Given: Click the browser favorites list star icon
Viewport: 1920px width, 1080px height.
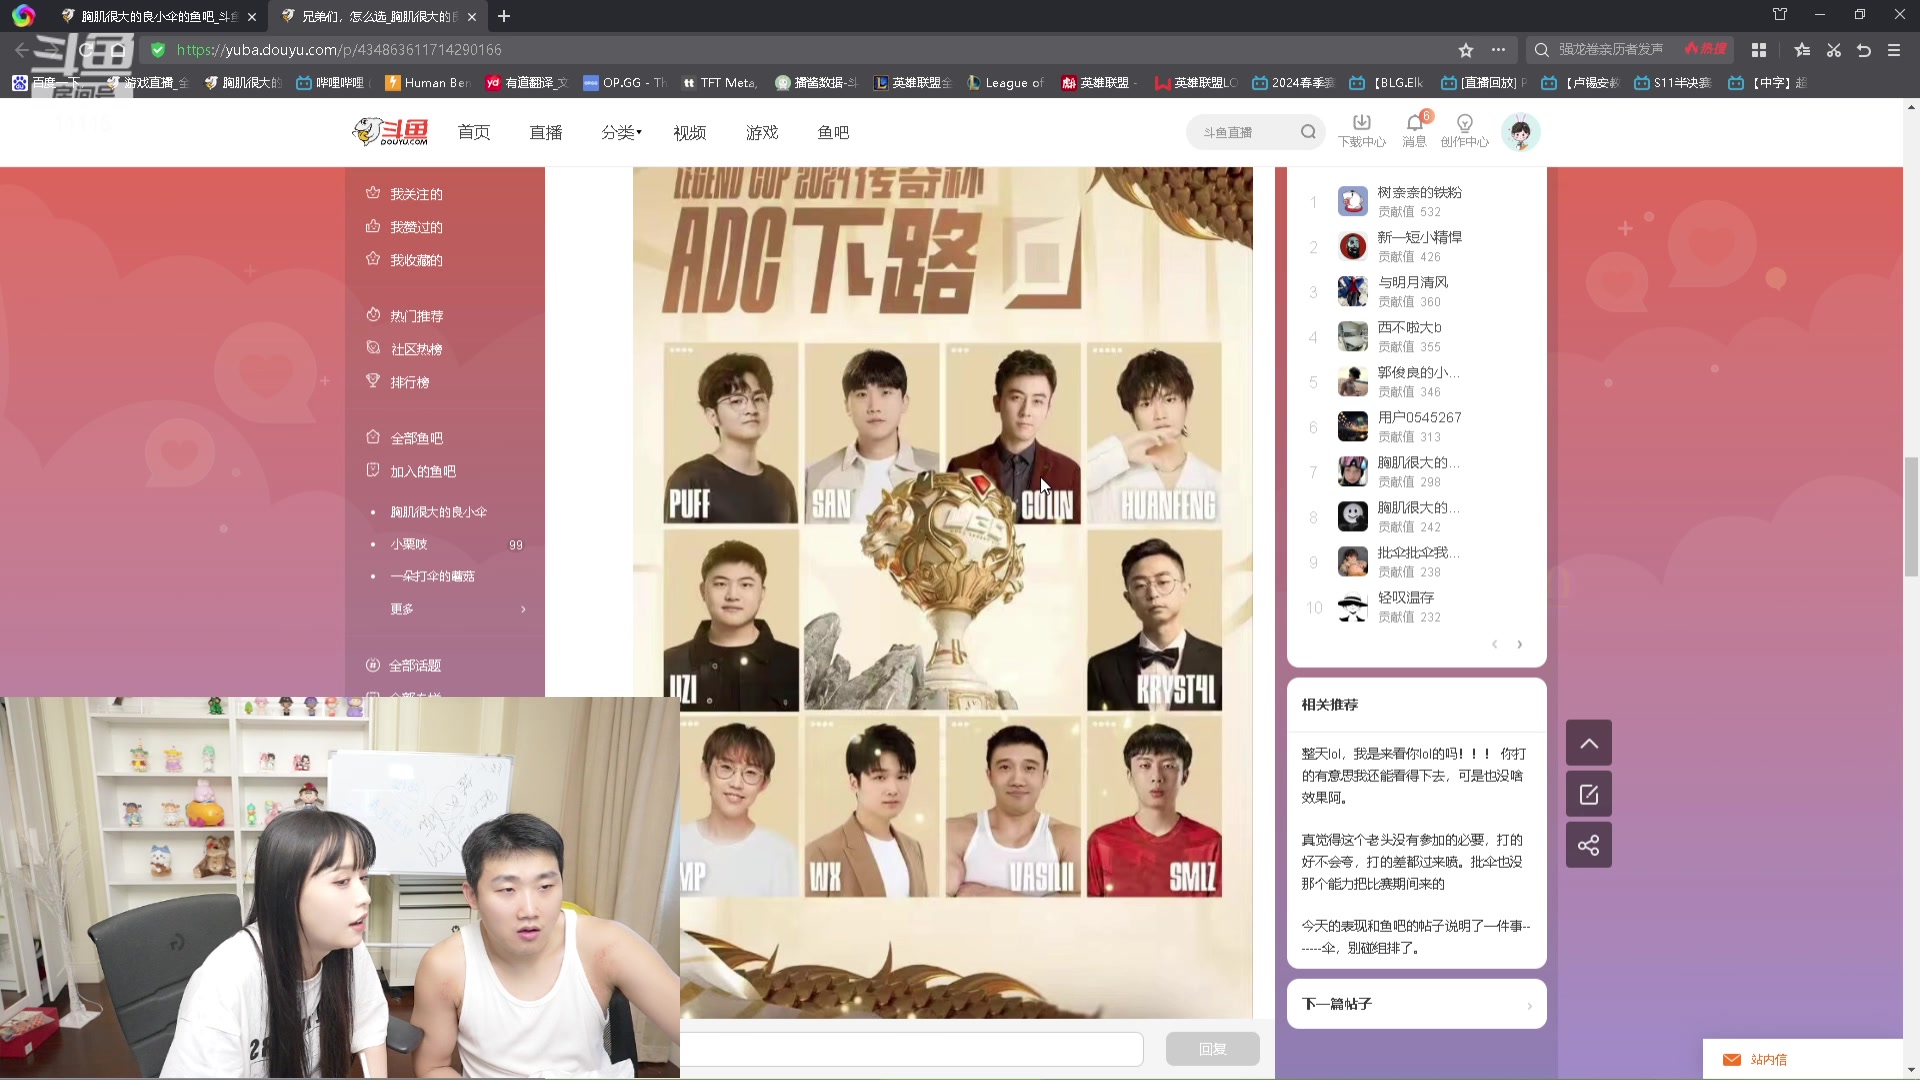Looking at the screenshot, I should (x=1802, y=50).
